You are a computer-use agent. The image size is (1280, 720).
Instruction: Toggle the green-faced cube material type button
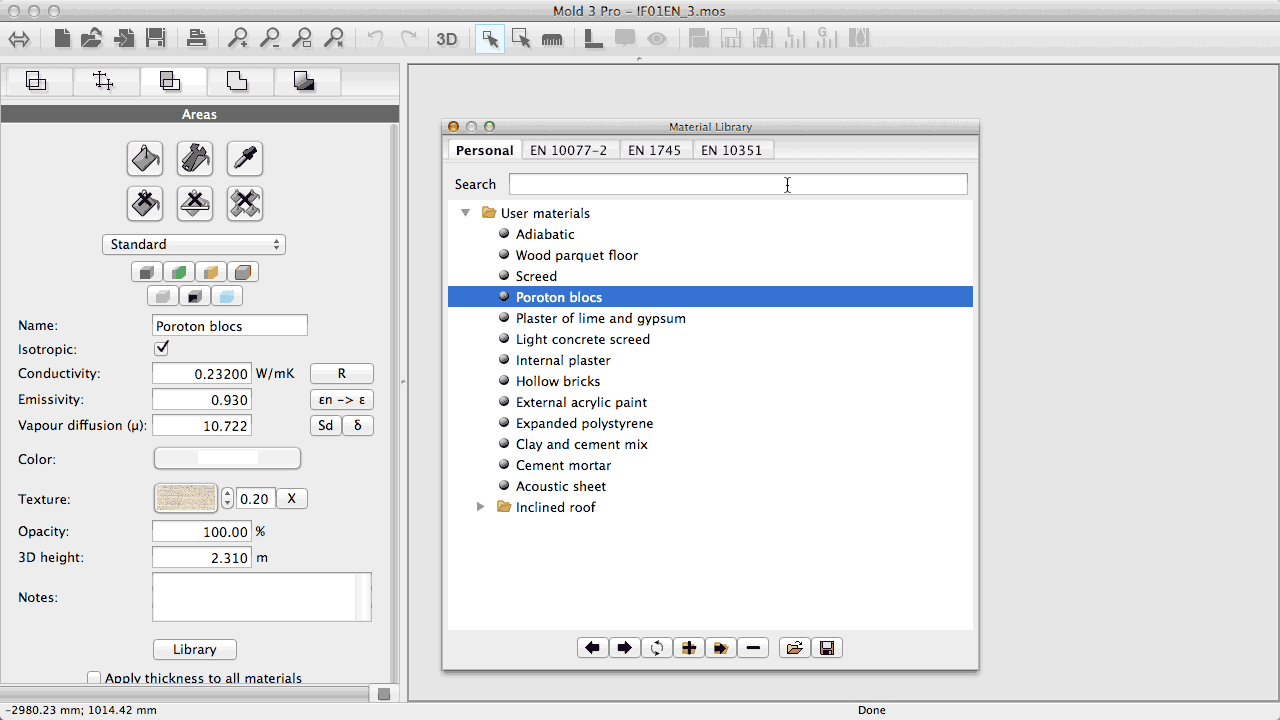[x=179, y=272]
